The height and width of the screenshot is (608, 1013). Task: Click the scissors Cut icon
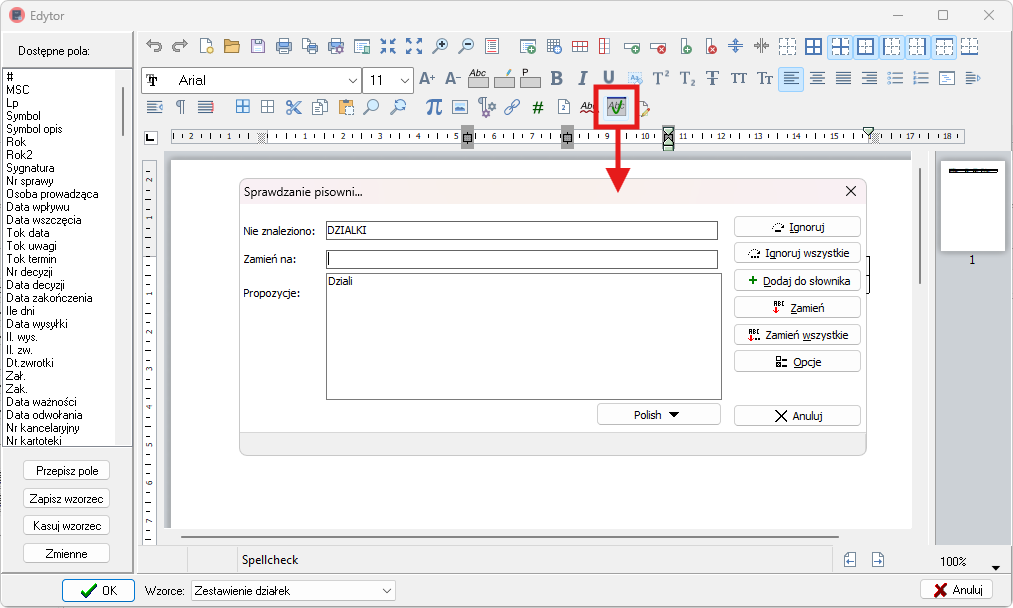[x=293, y=107]
